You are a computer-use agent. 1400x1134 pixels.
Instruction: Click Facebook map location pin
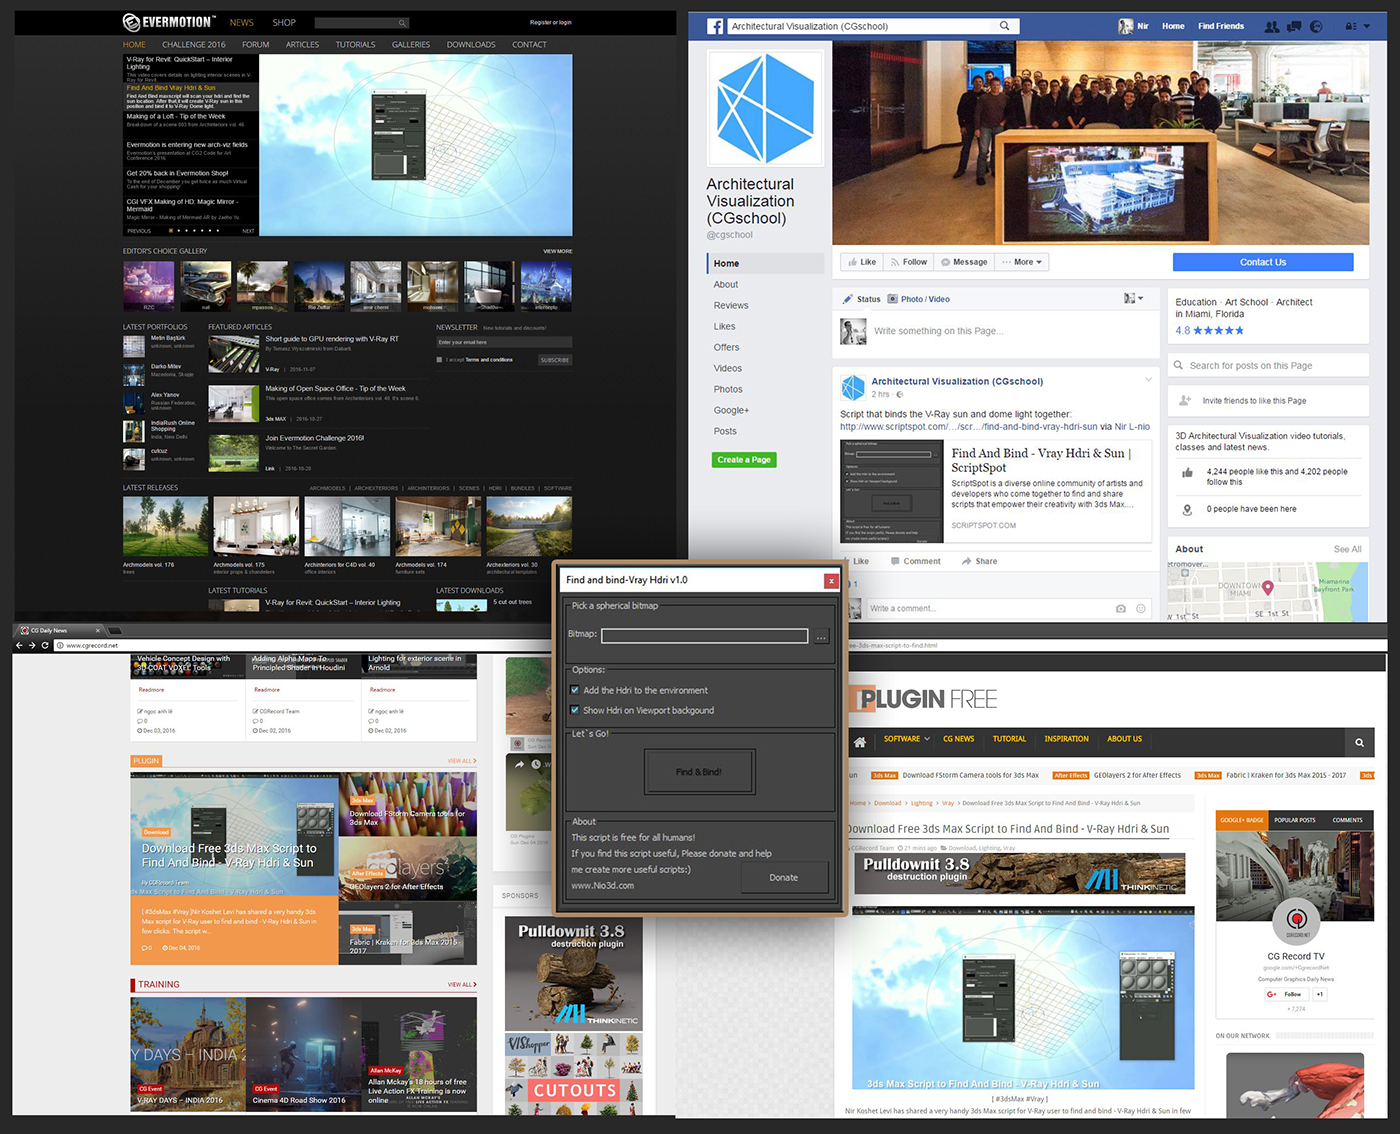click(1267, 588)
